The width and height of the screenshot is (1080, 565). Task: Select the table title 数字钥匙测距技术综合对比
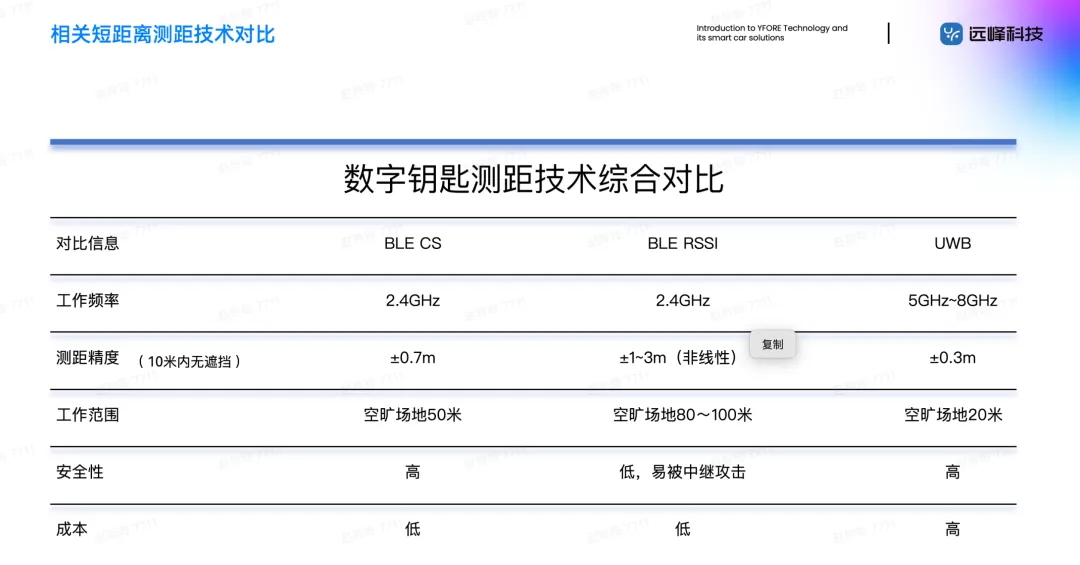pyautogui.click(x=533, y=179)
